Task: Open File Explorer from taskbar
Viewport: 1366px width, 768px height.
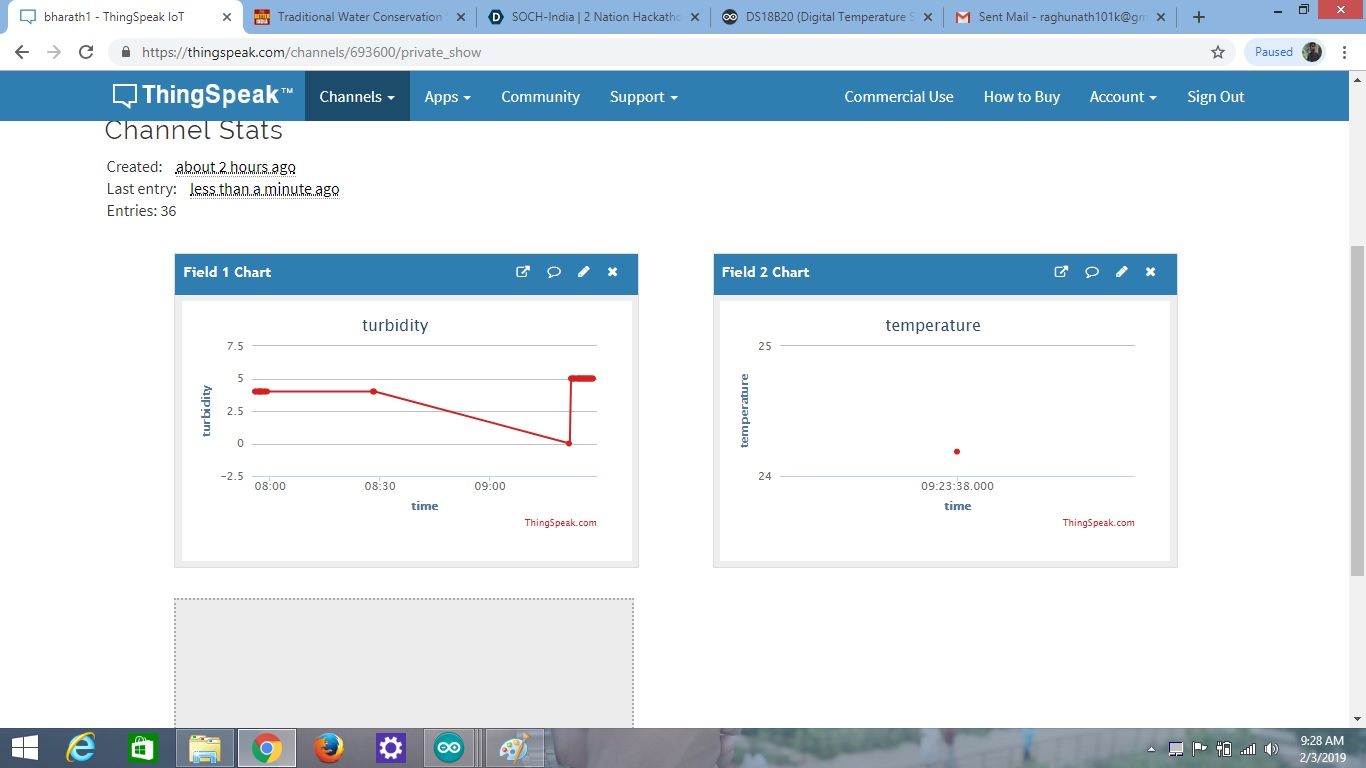Action: pyautogui.click(x=205, y=748)
